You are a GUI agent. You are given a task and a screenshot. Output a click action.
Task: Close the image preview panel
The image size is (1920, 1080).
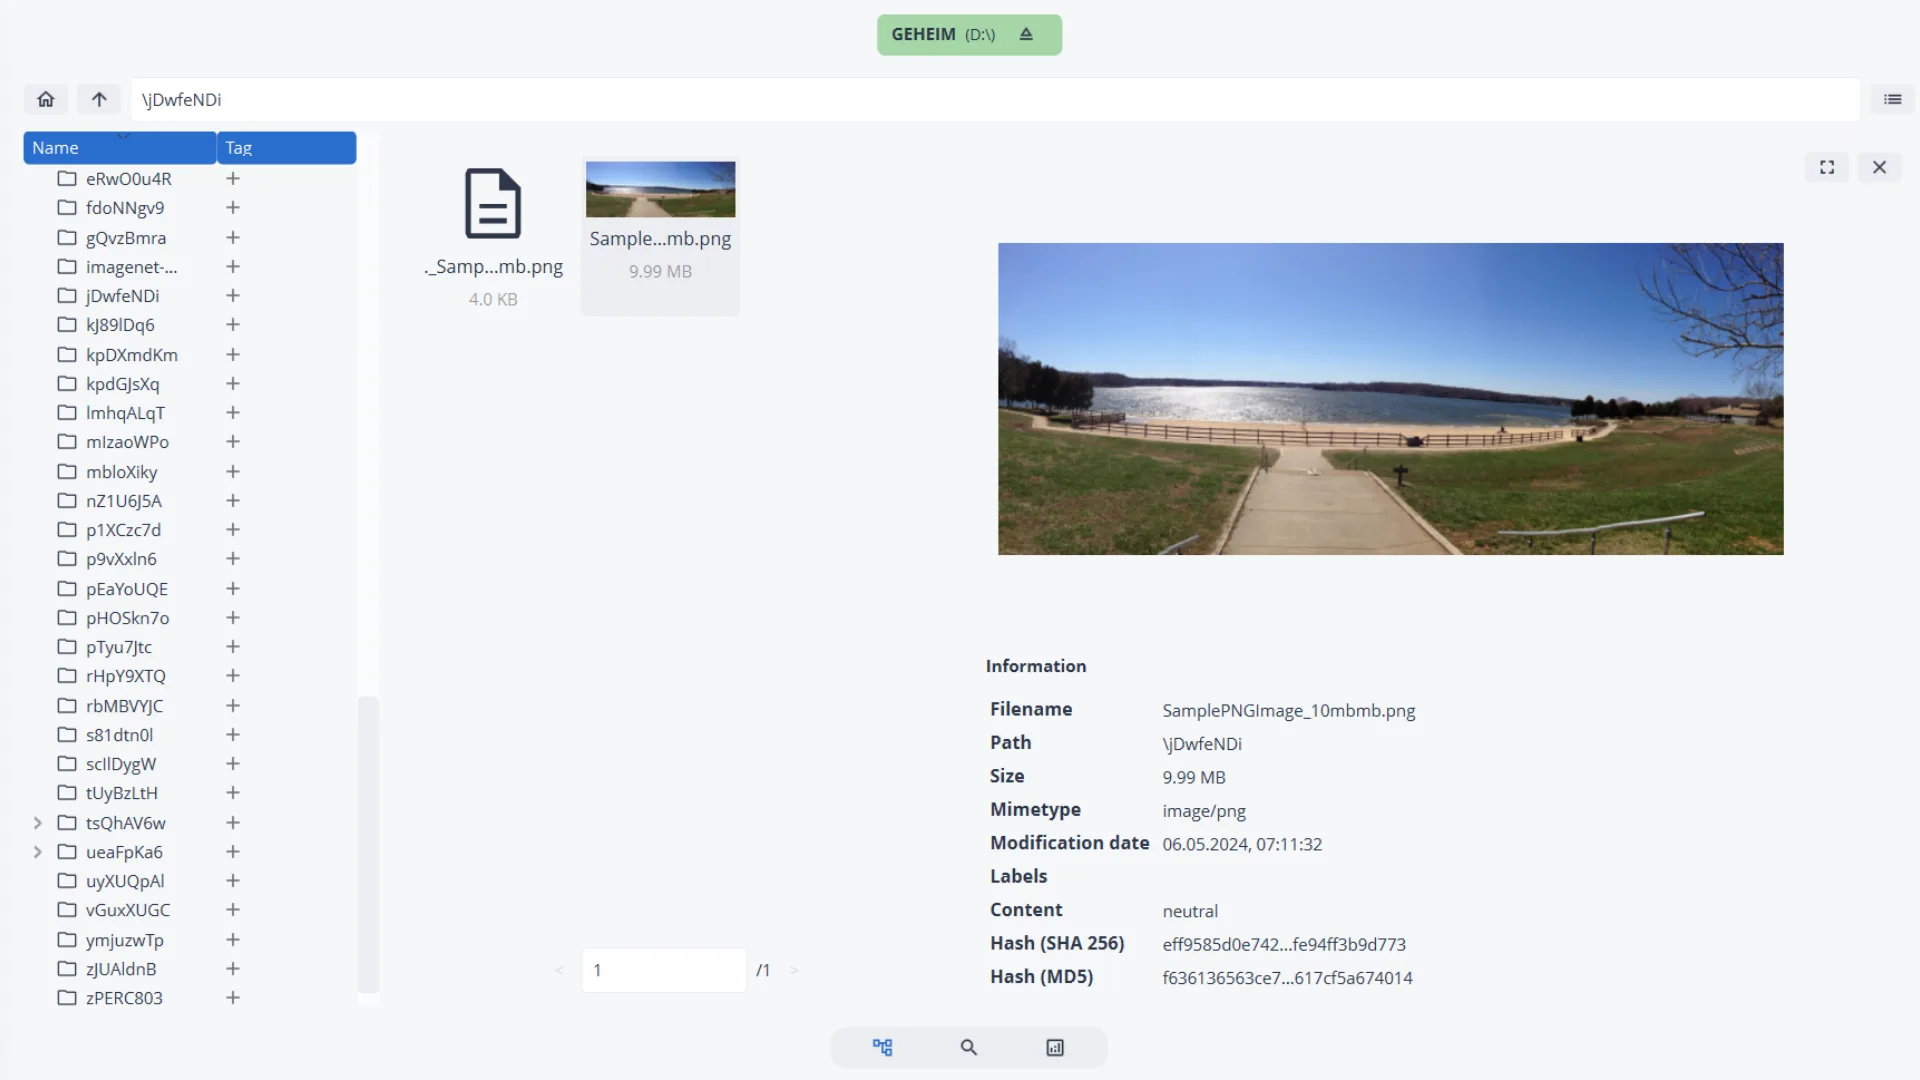coord(1880,167)
